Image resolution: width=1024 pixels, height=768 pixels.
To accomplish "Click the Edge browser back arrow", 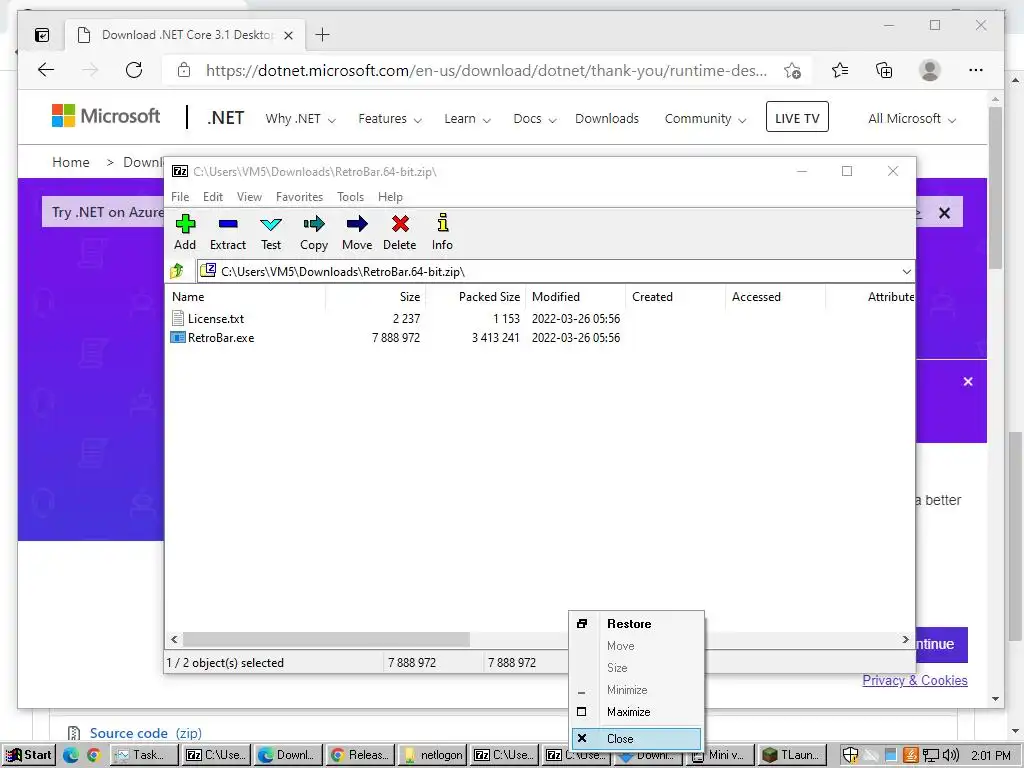I will (46, 70).
